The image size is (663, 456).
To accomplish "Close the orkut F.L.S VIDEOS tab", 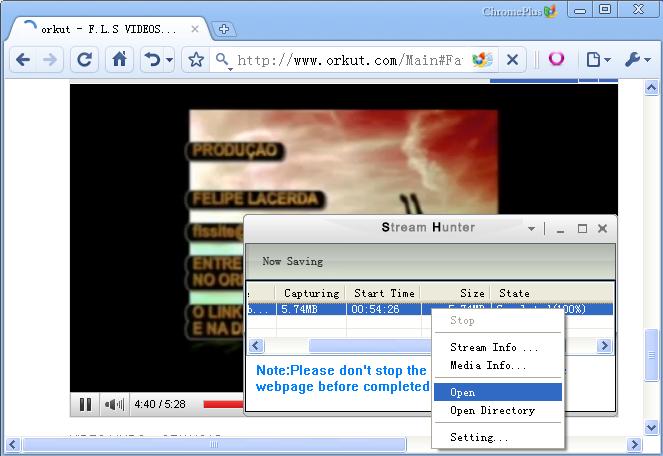I will point(195,29).
